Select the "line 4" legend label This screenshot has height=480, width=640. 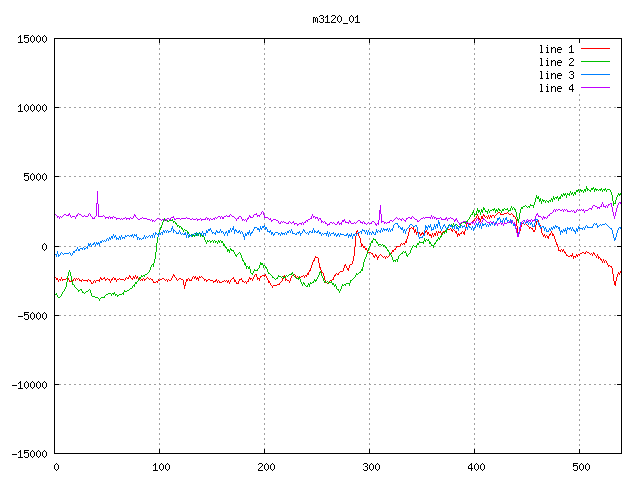(556, 88)
